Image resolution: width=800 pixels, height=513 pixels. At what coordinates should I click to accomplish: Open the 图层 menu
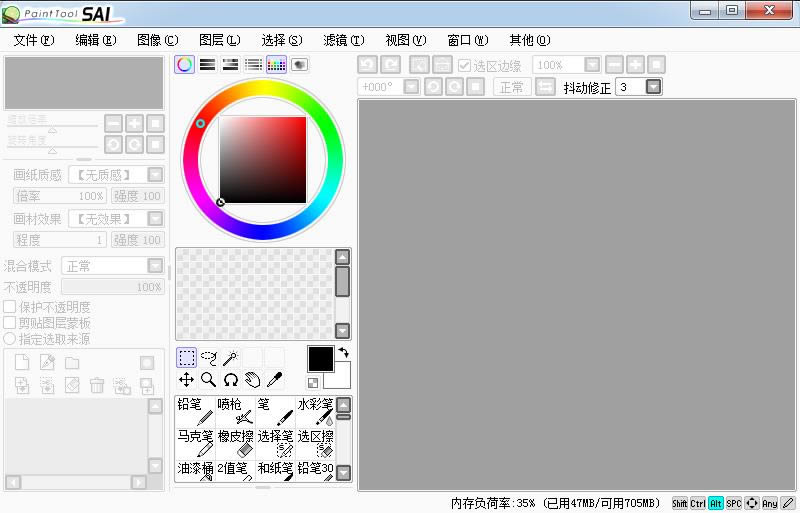pyautogui.click(x=219, y=40)
